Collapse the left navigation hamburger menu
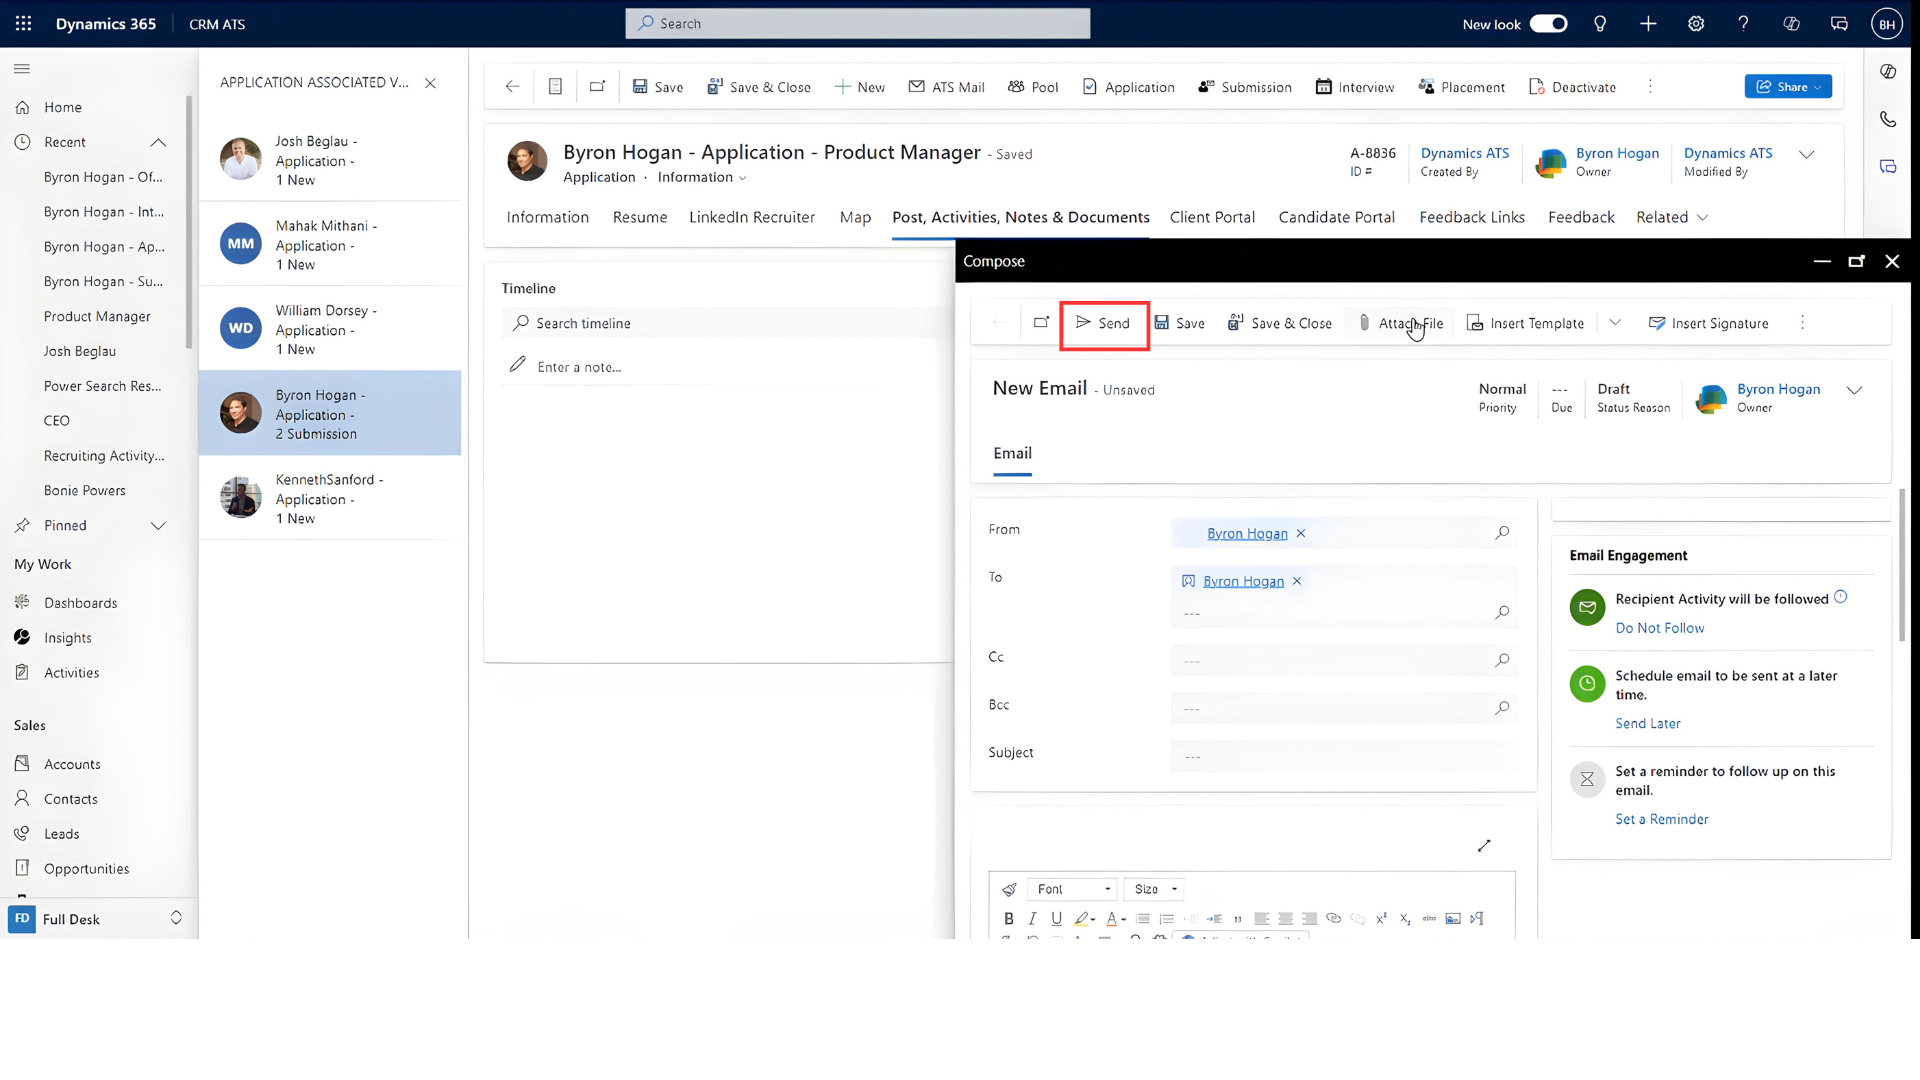Screen dimensions: 1920x1080 22,69
